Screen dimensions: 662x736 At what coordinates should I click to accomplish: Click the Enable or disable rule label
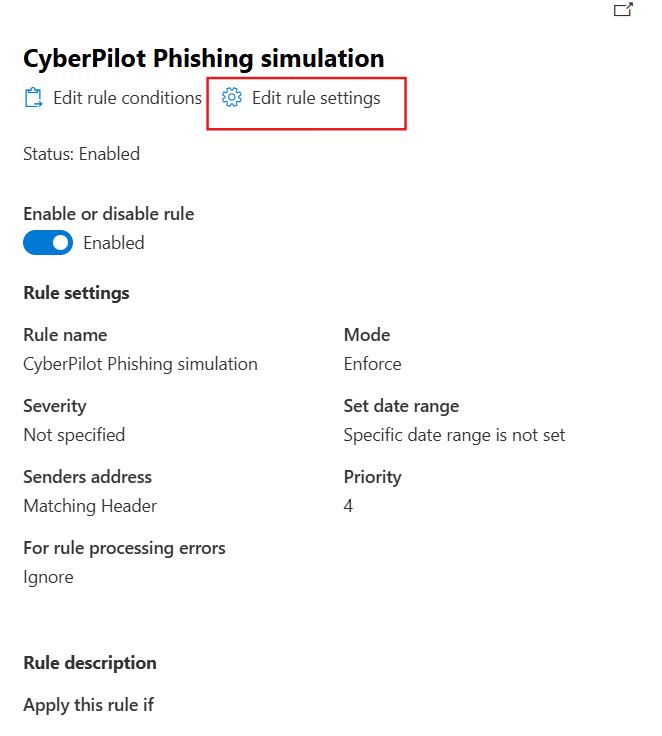click(x=108, y=214)
